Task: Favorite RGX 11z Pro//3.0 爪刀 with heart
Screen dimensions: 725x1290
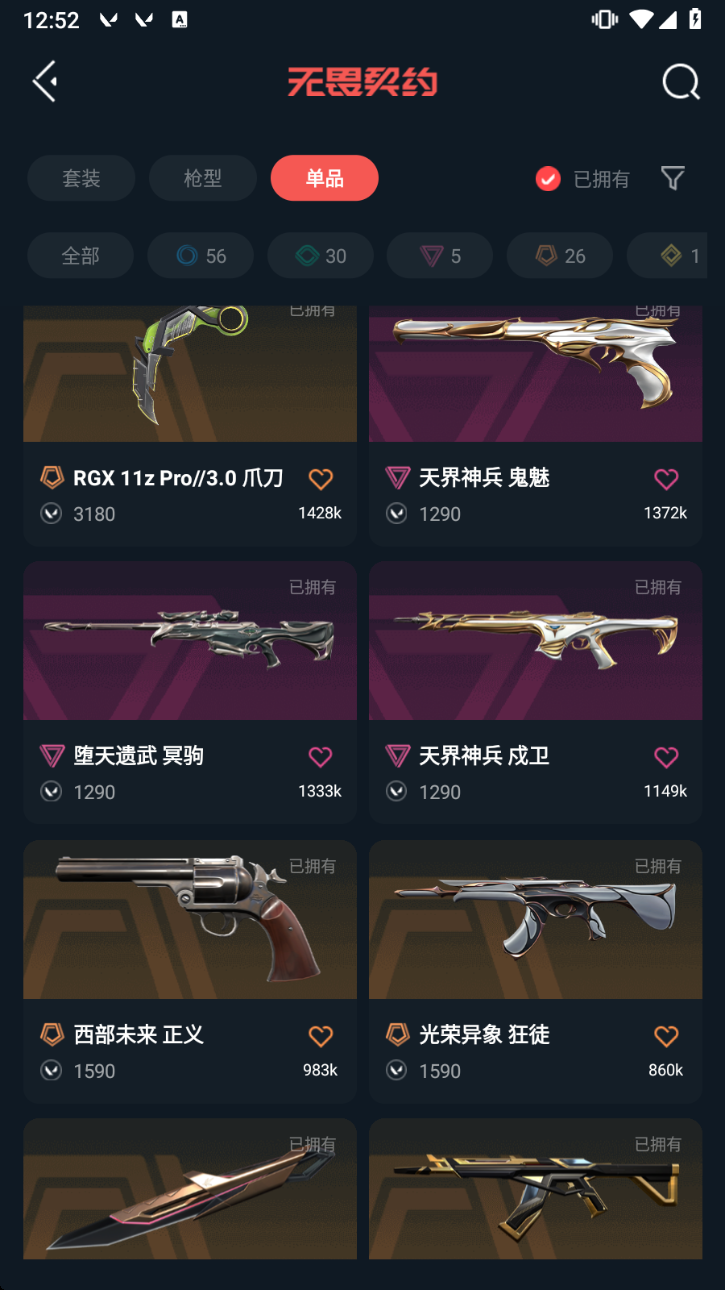Action: coord(320,479)
